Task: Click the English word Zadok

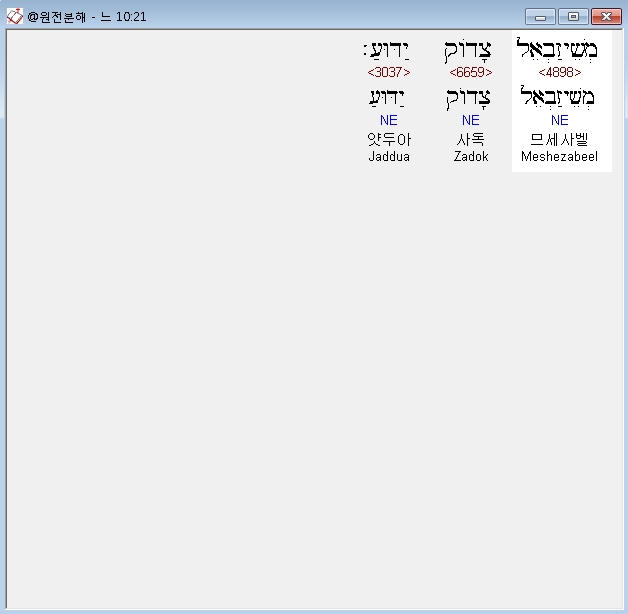Action: point(471,156)
